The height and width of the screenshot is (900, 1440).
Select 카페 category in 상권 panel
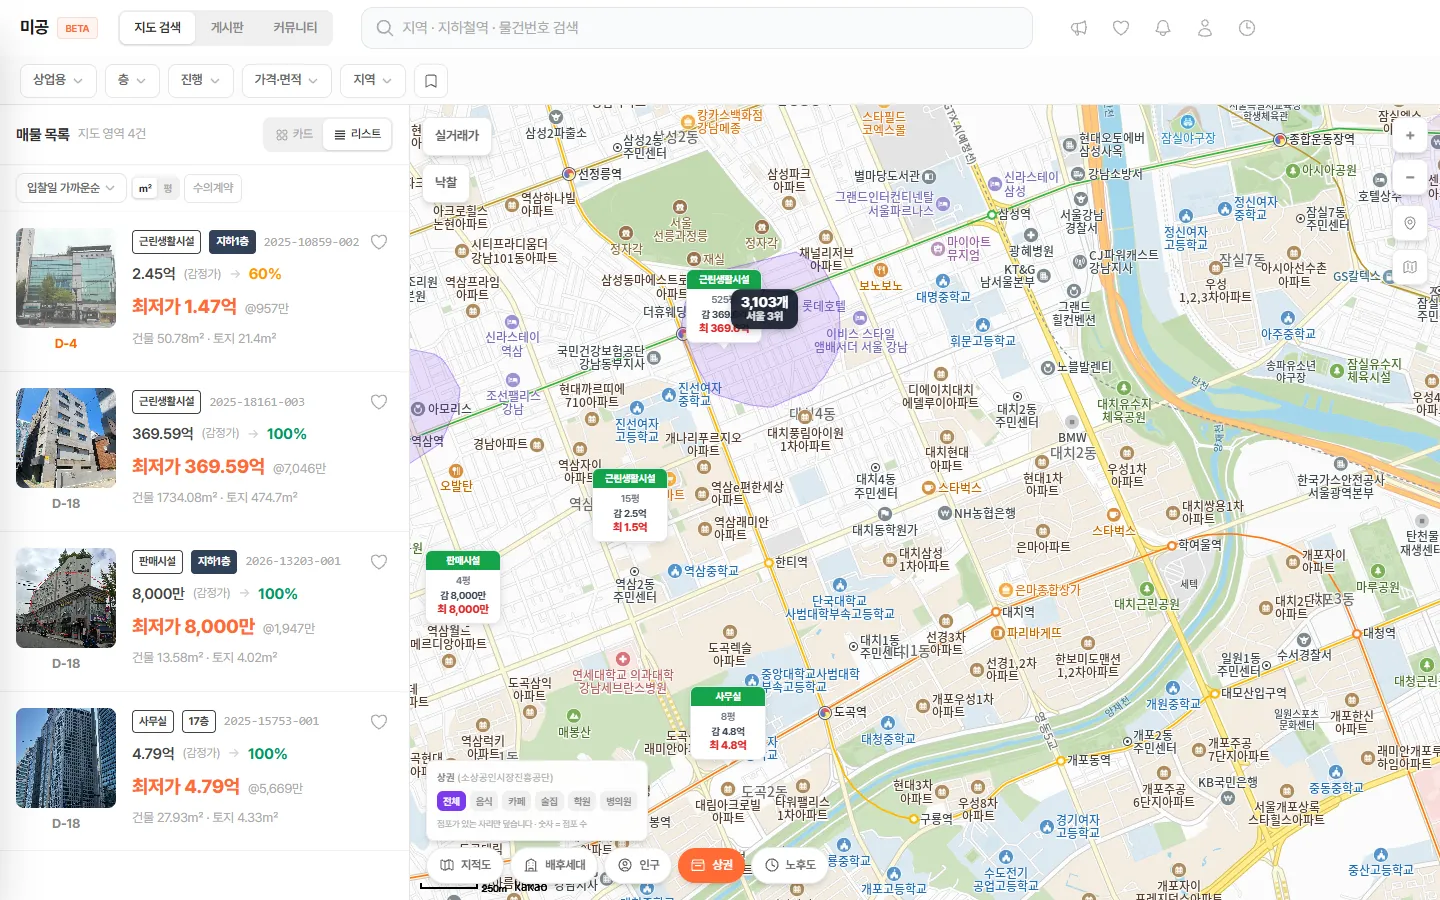tap(517, 801)
